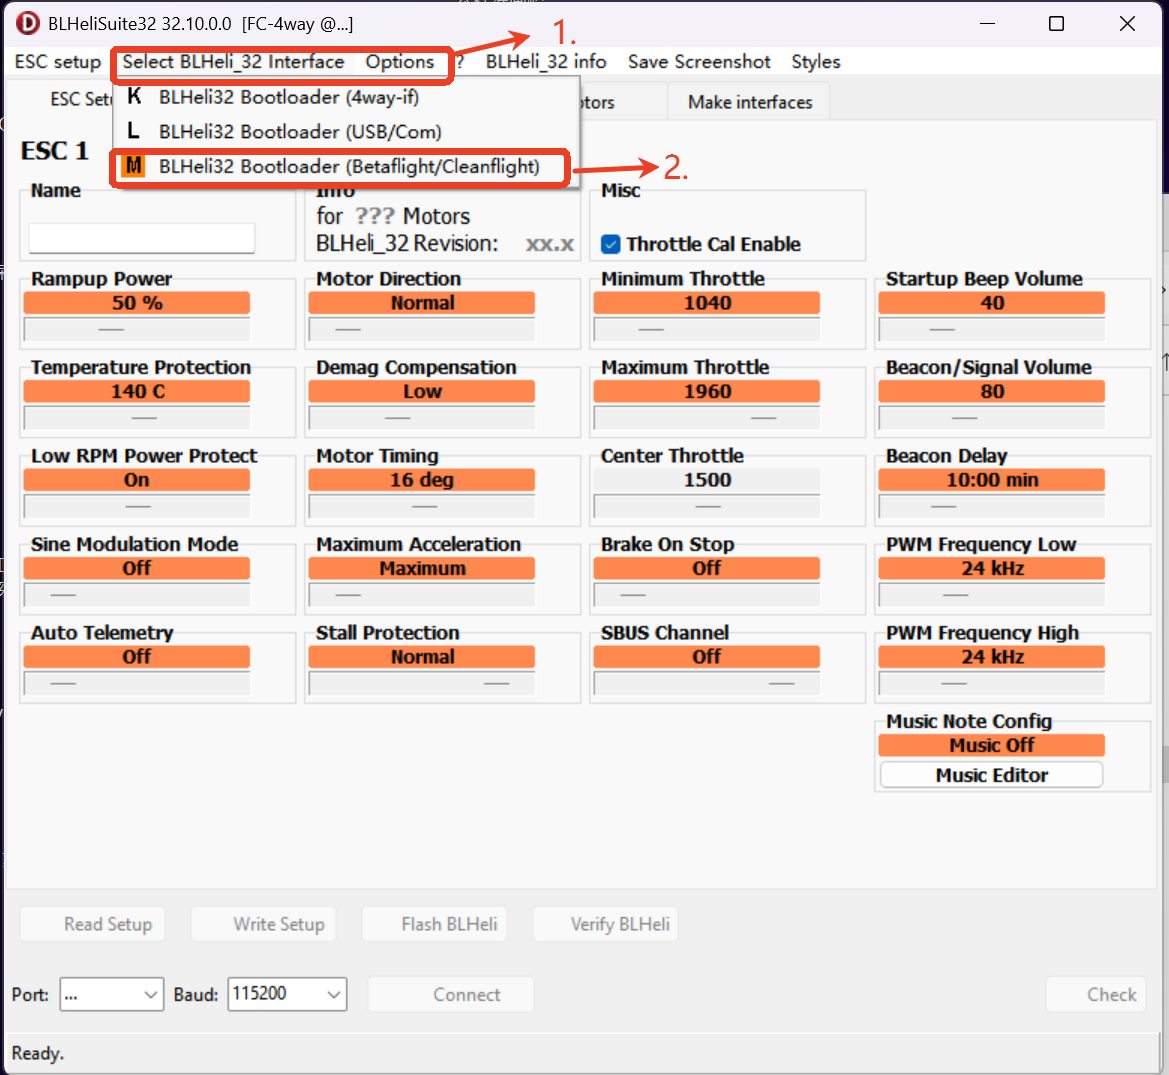Open the ESC setup menu
The image size is (1169, 1075).
[57, 62]
